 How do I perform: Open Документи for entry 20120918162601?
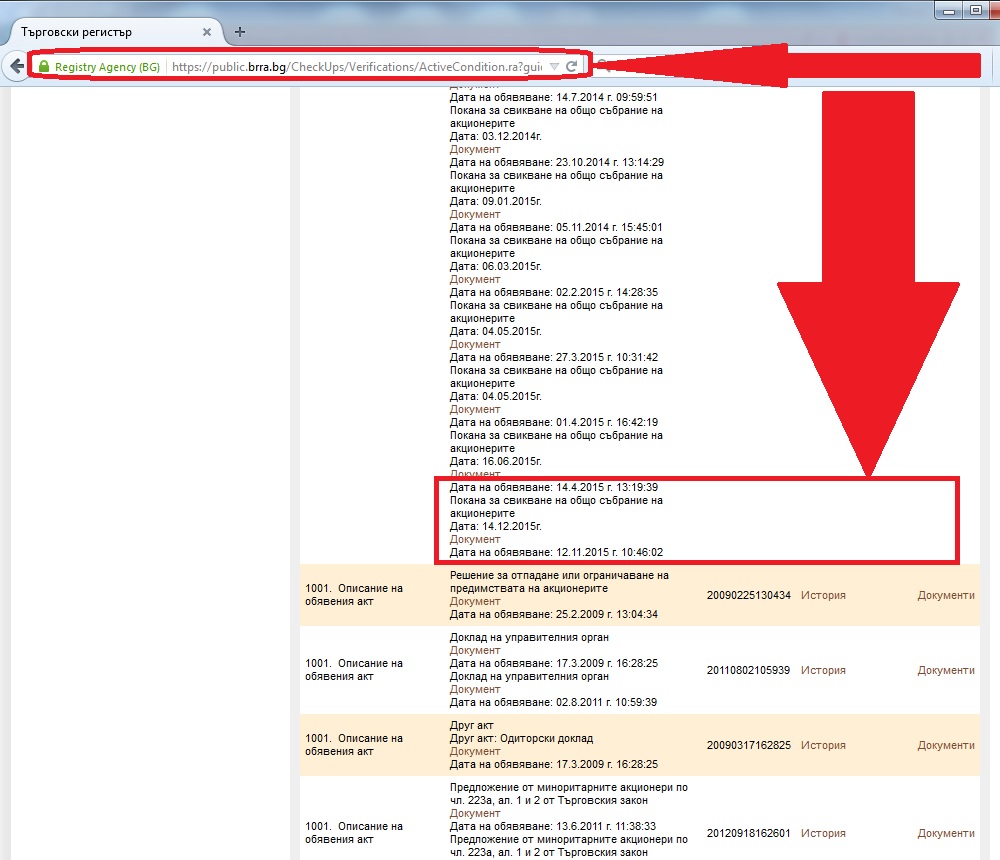coord(945,833)
